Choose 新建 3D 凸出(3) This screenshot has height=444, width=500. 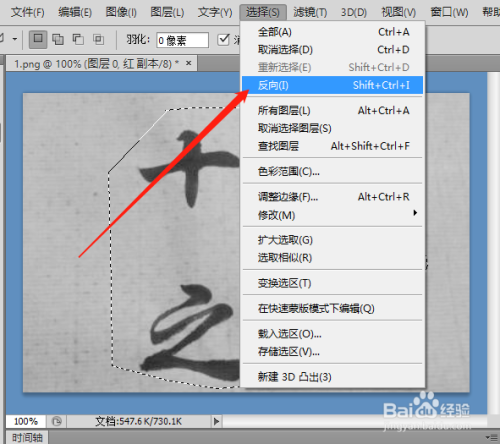[x=332, y=377]
